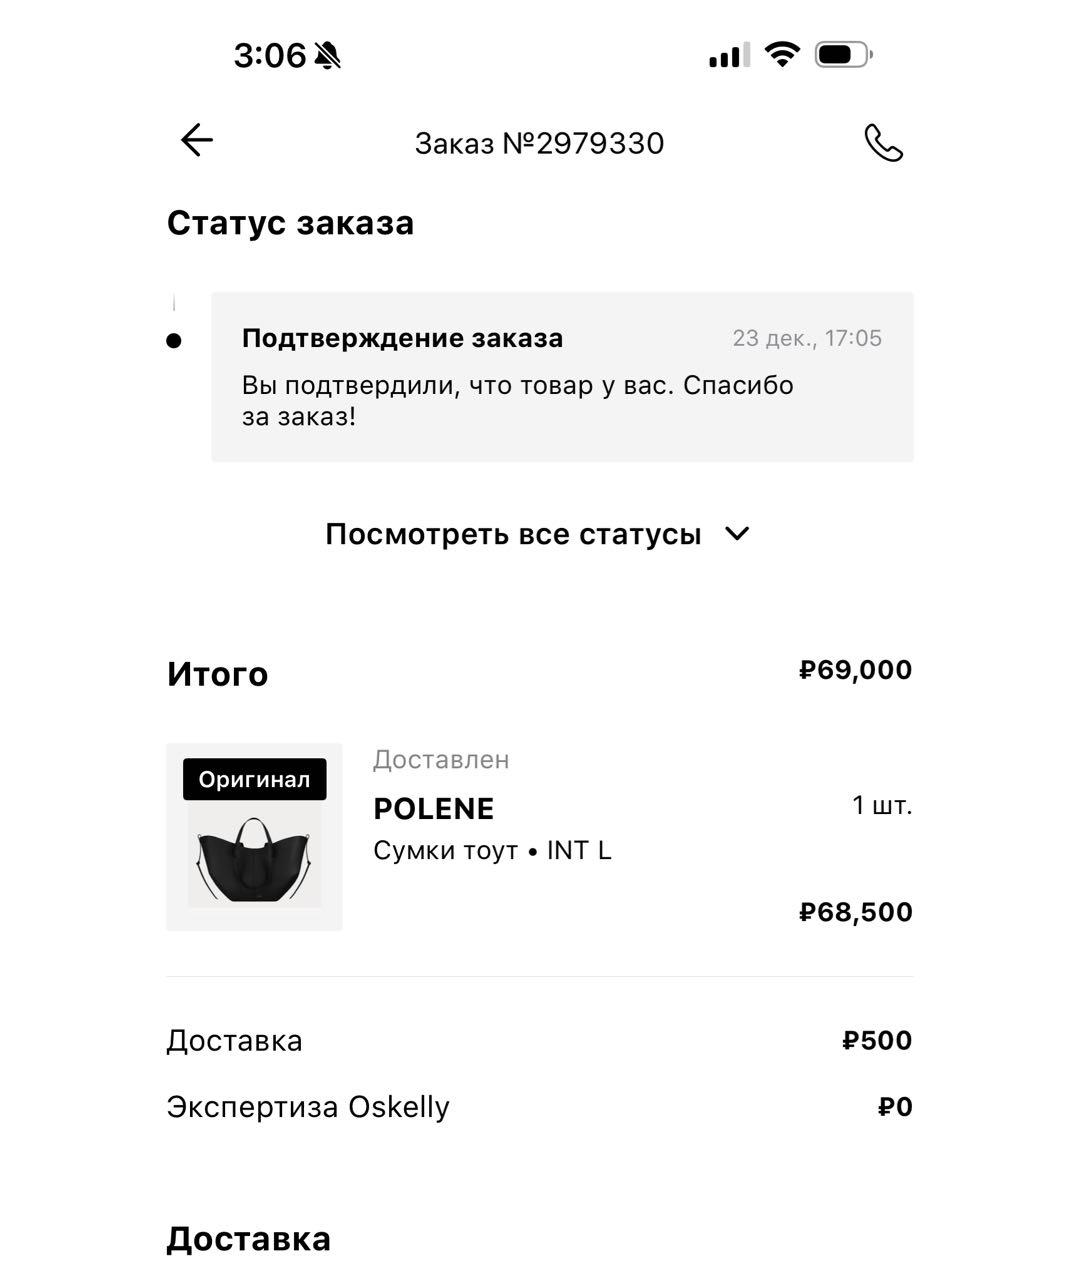Open the Доставка section details
1080x1280 pixels.
[250, 1238]
